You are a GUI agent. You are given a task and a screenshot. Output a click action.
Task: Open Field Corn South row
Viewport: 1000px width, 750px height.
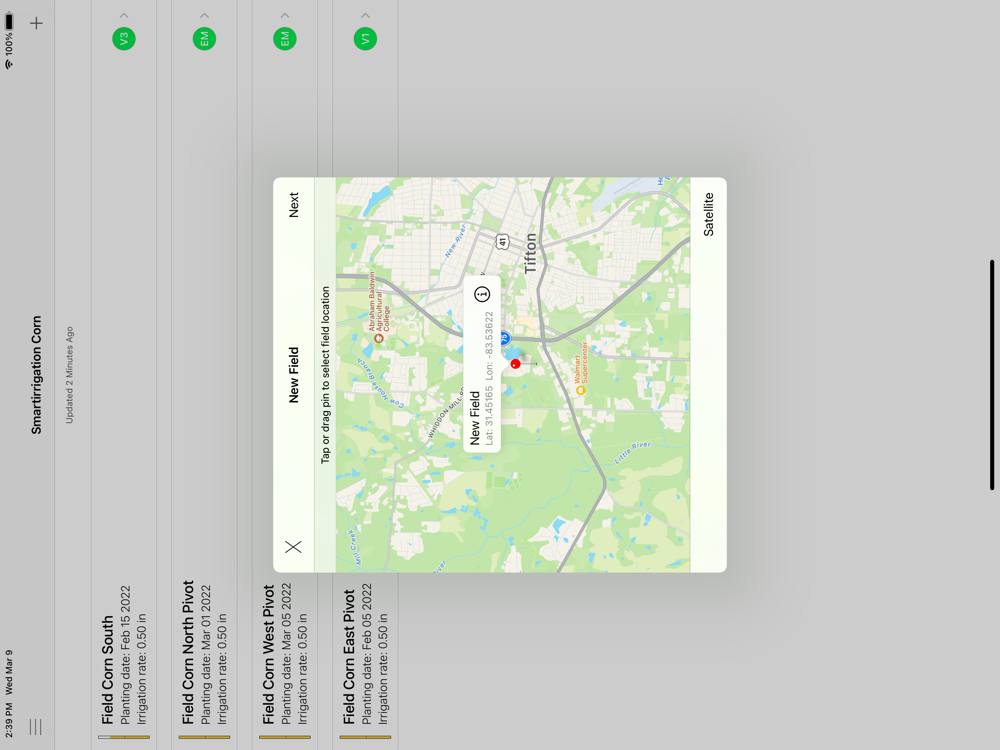tap(124, 375)
